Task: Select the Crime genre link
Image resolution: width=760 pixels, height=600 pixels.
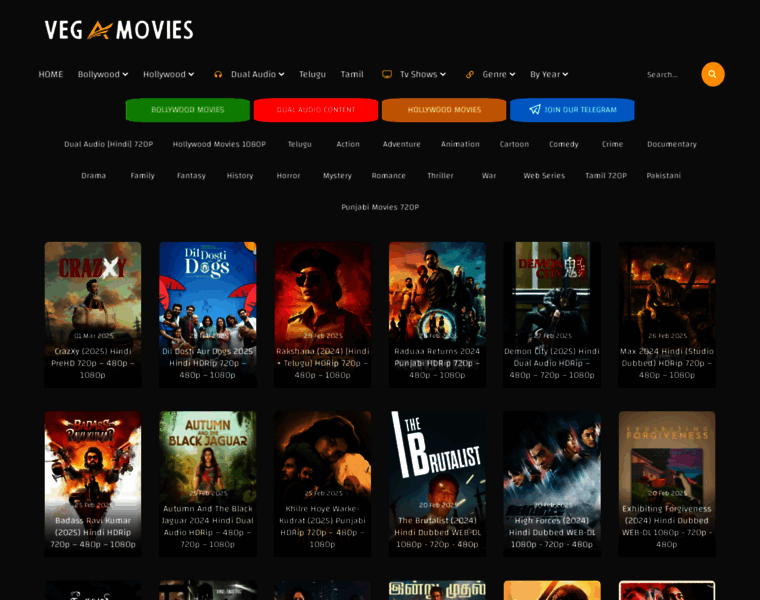Action: 612,144
